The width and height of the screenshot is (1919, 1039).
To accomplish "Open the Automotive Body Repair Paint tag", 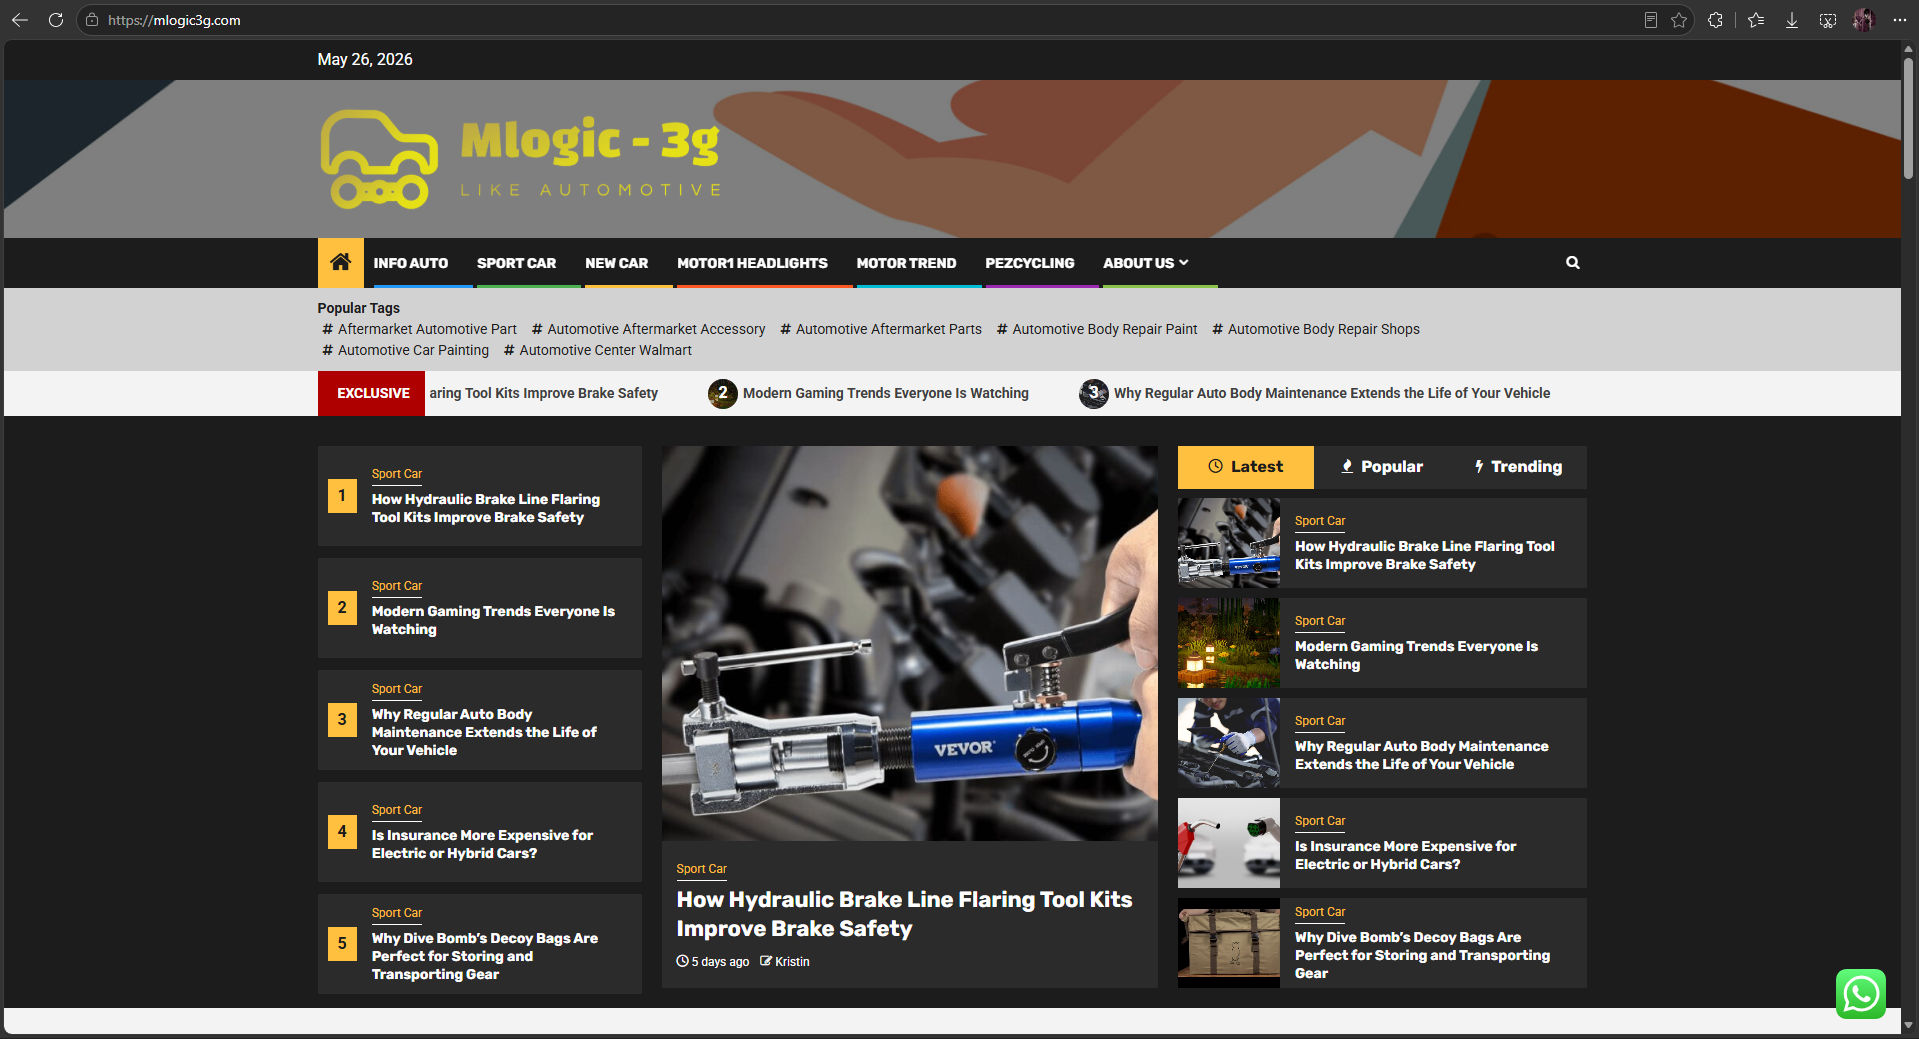I will (1097, 329).
